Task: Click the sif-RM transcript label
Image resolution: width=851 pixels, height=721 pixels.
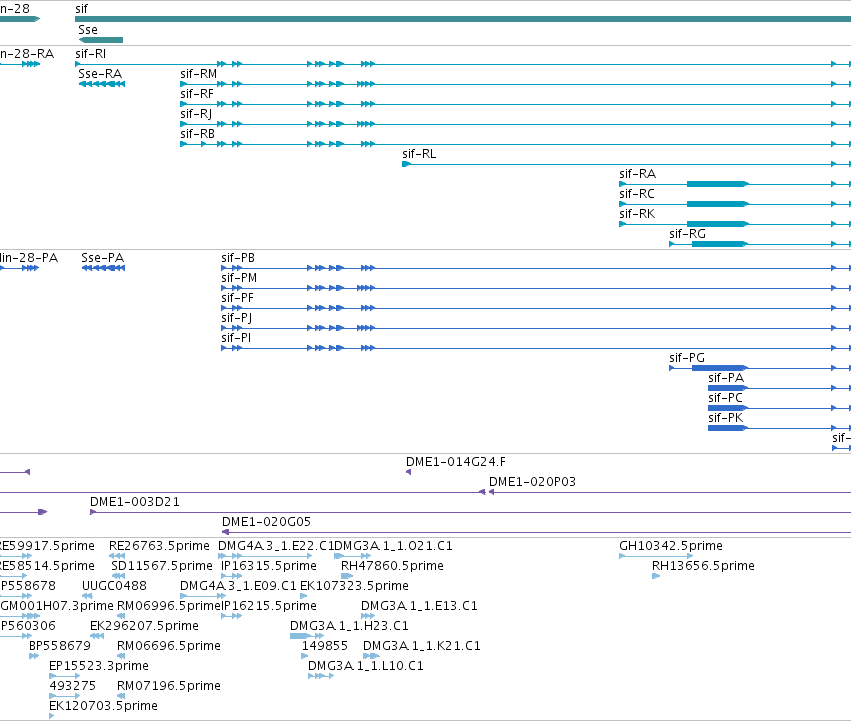Action: tap(199, 74)
